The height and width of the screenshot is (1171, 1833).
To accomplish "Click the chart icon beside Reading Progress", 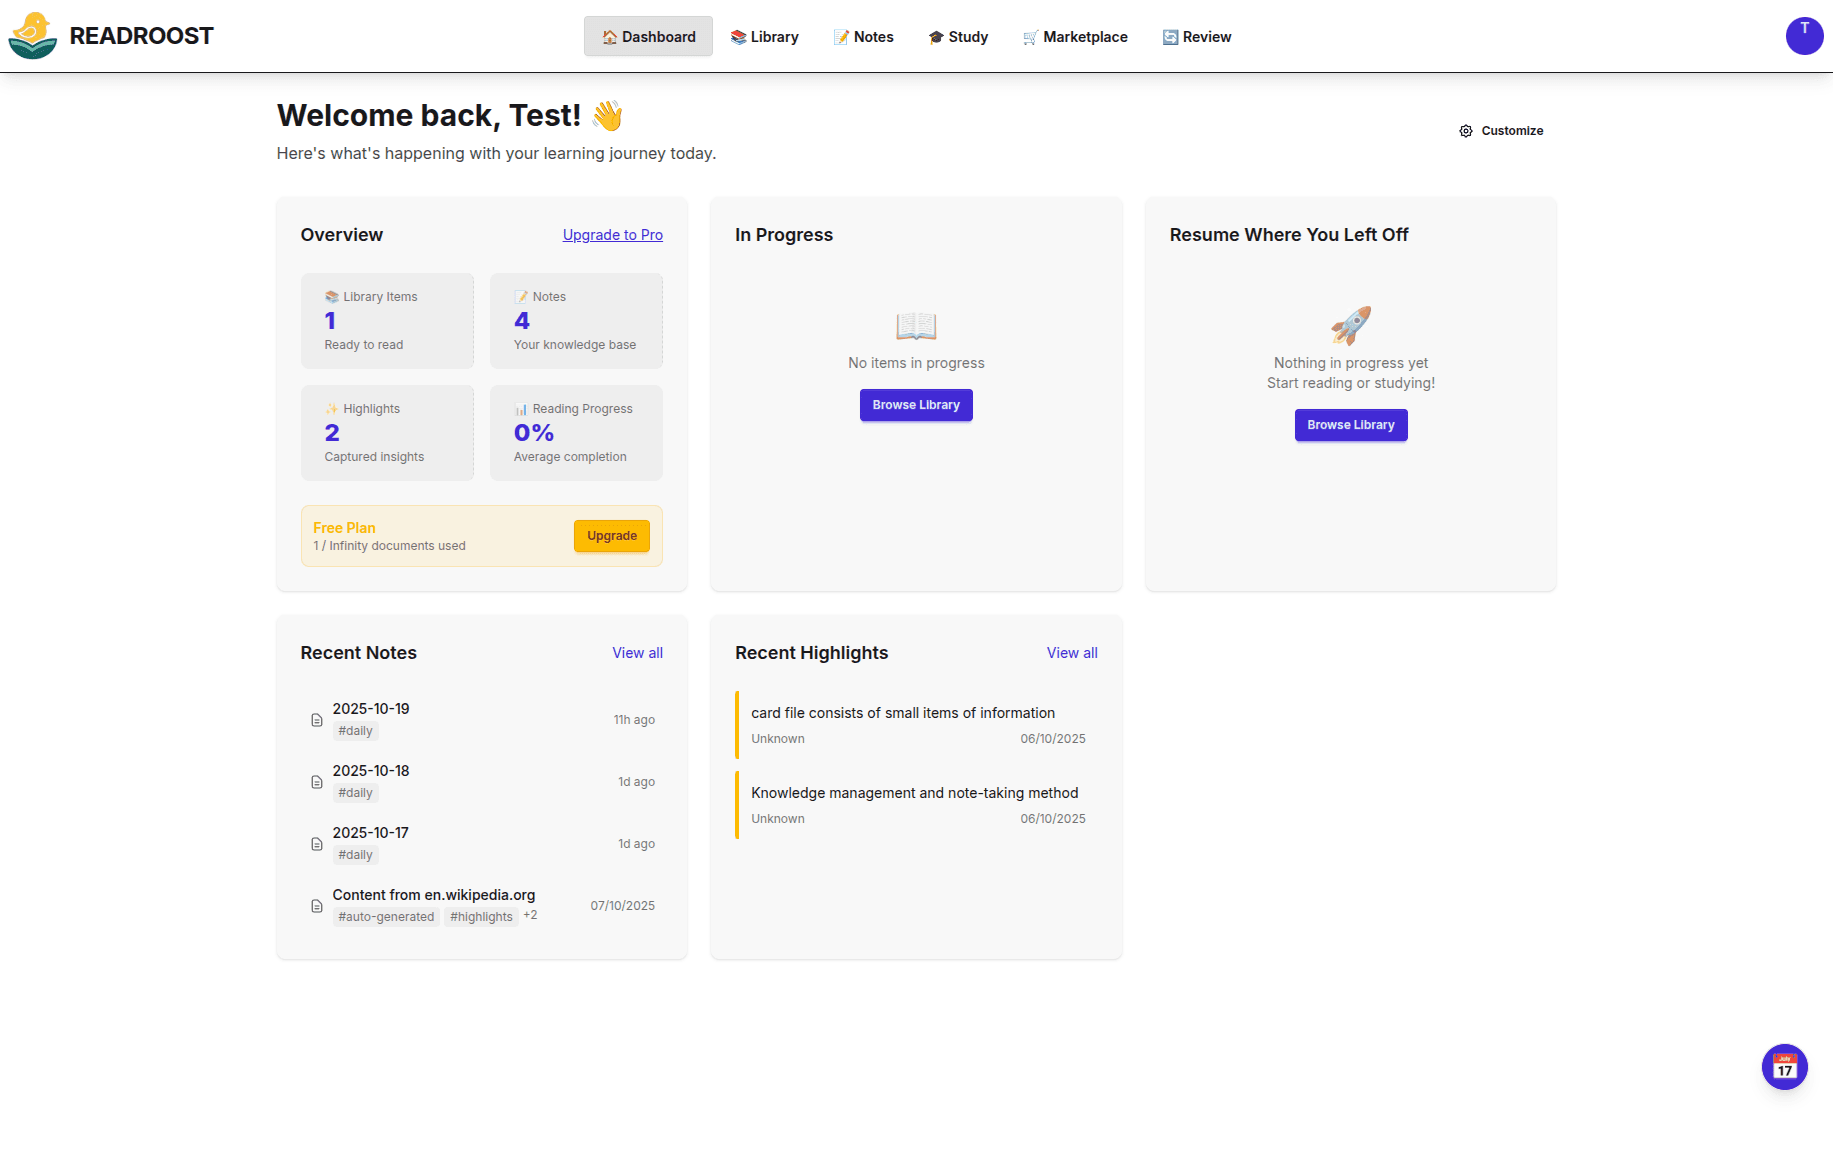I will click(x=520, y=408).
